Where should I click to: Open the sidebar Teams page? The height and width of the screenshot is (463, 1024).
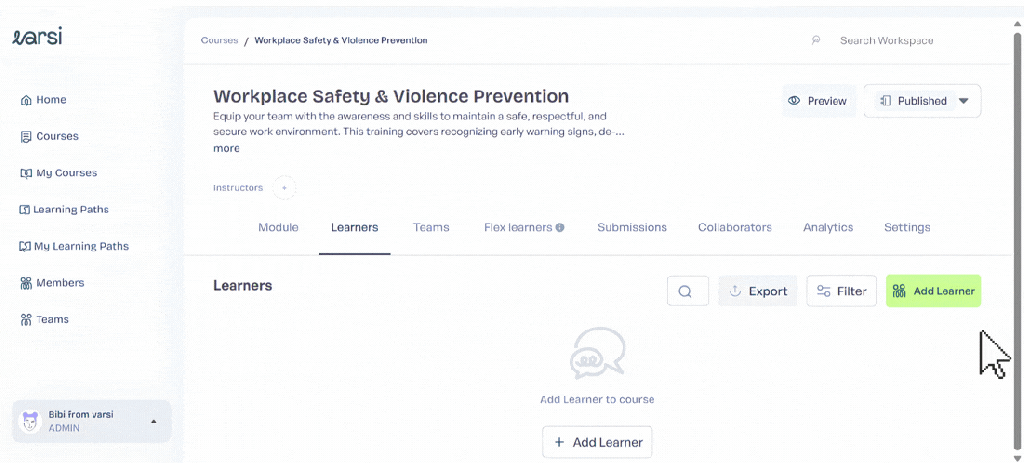[44, 319]
